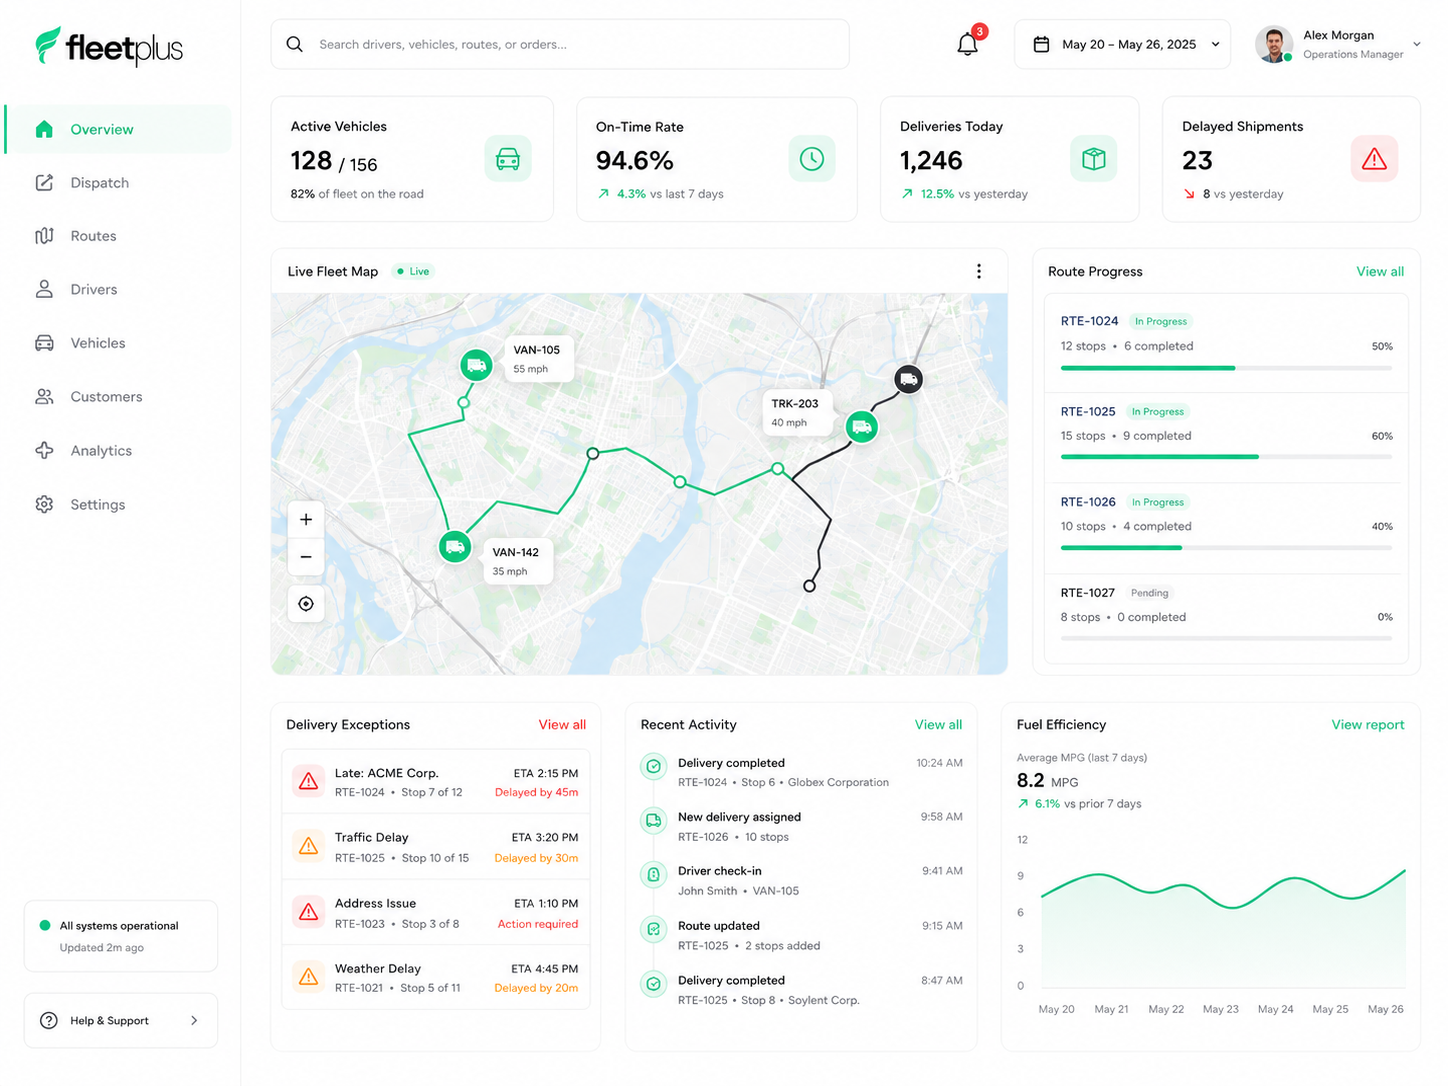Click the TRK-203 truck marker
Viewport: 1448px width, 1086px height.
(862, 427)
